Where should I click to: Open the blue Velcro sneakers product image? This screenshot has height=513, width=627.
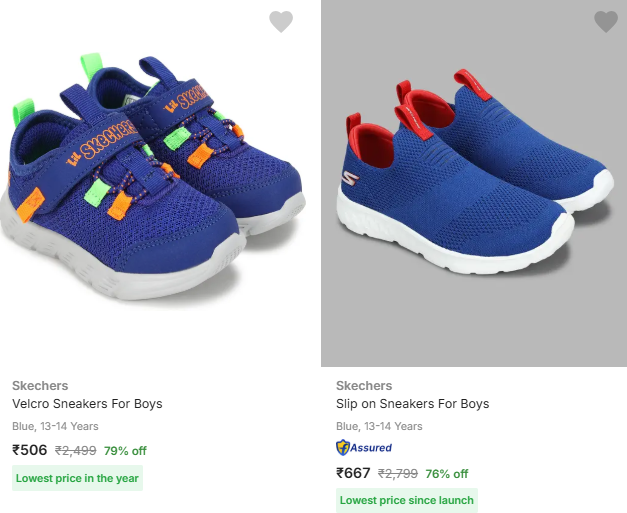pyautogui.click(x=153, y=176)
